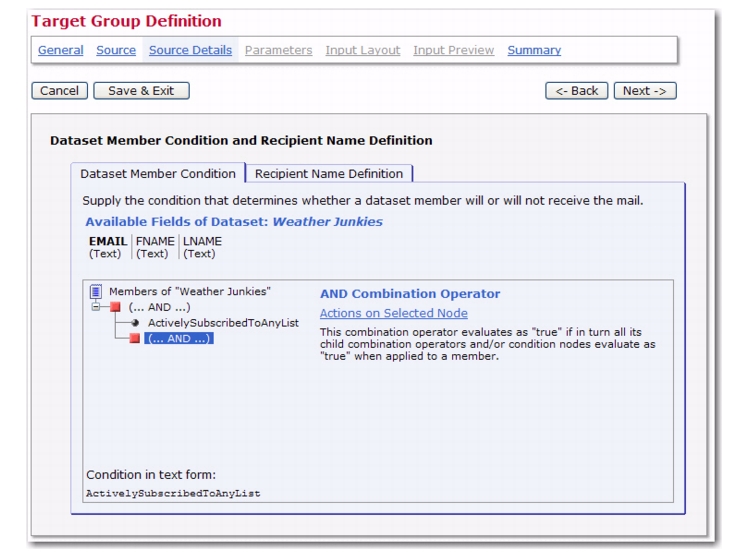Click the LNAME (Text) field
The width and height of the screenshot is (743, 557).
click(202, 247)
